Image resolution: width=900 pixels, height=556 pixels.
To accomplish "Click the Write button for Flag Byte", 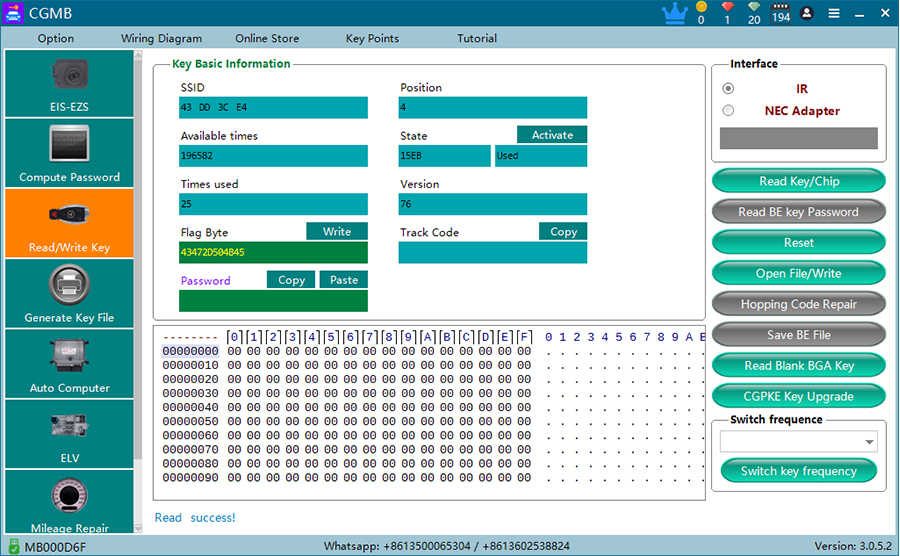I will coord(337,232).
